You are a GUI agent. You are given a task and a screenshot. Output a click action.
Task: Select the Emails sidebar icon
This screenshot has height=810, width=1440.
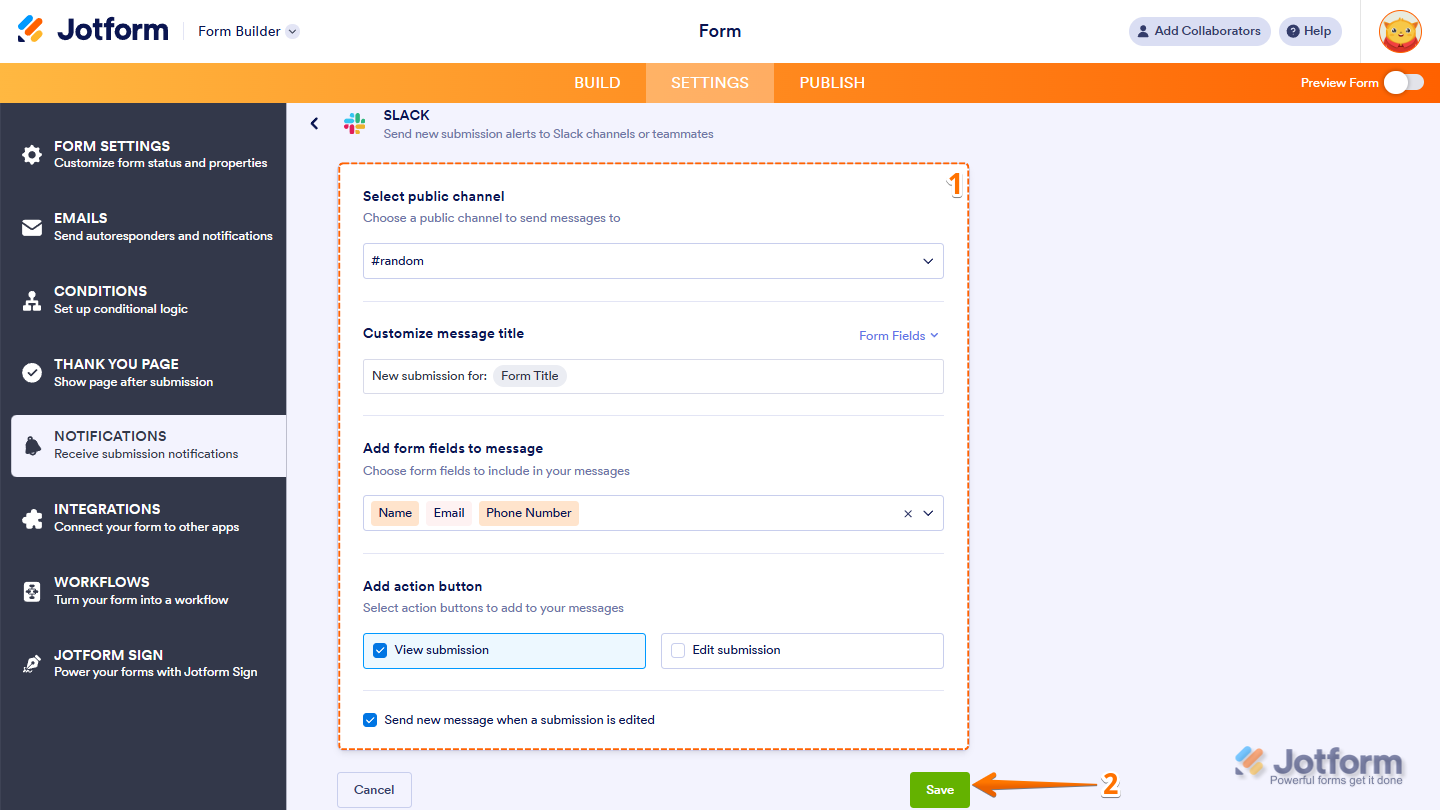pyautogui.click(x=31, y=226)
